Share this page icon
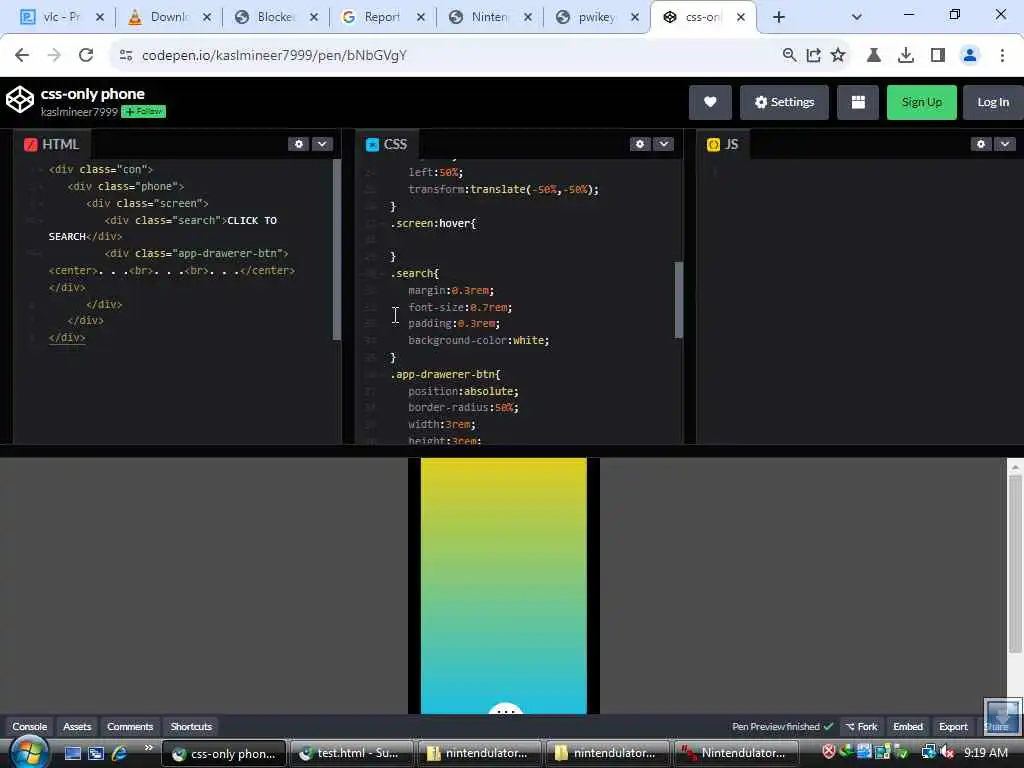This screenshot has width=1024, height=768. (813, 55)
